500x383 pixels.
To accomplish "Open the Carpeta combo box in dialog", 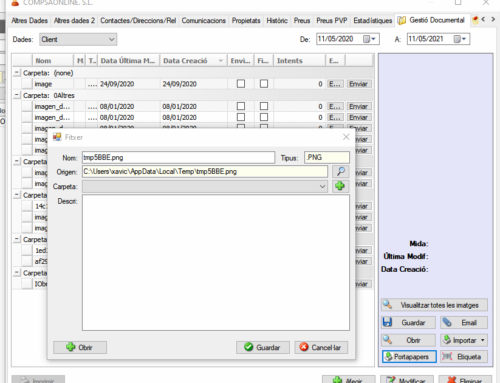I will pos(205,186).
